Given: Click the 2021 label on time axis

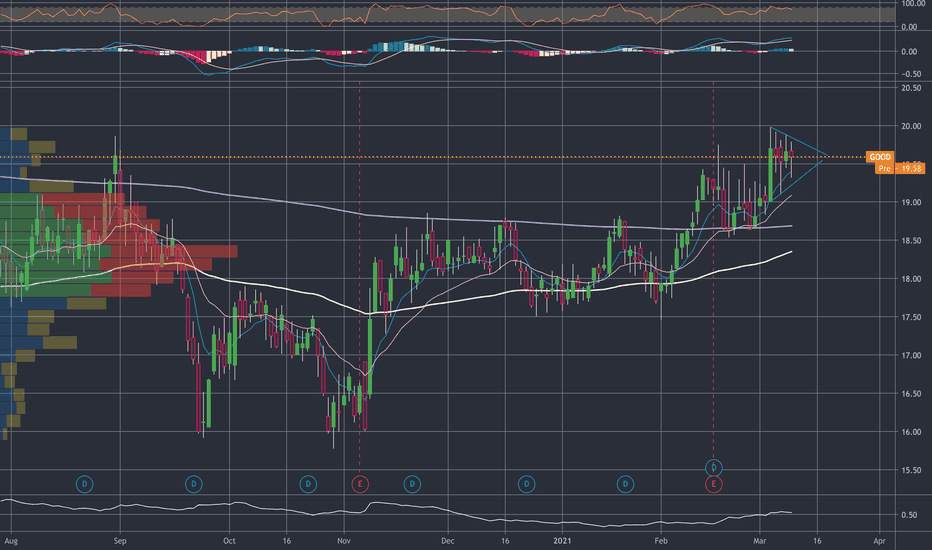Looking at the screenshot, I should point(562,541).
